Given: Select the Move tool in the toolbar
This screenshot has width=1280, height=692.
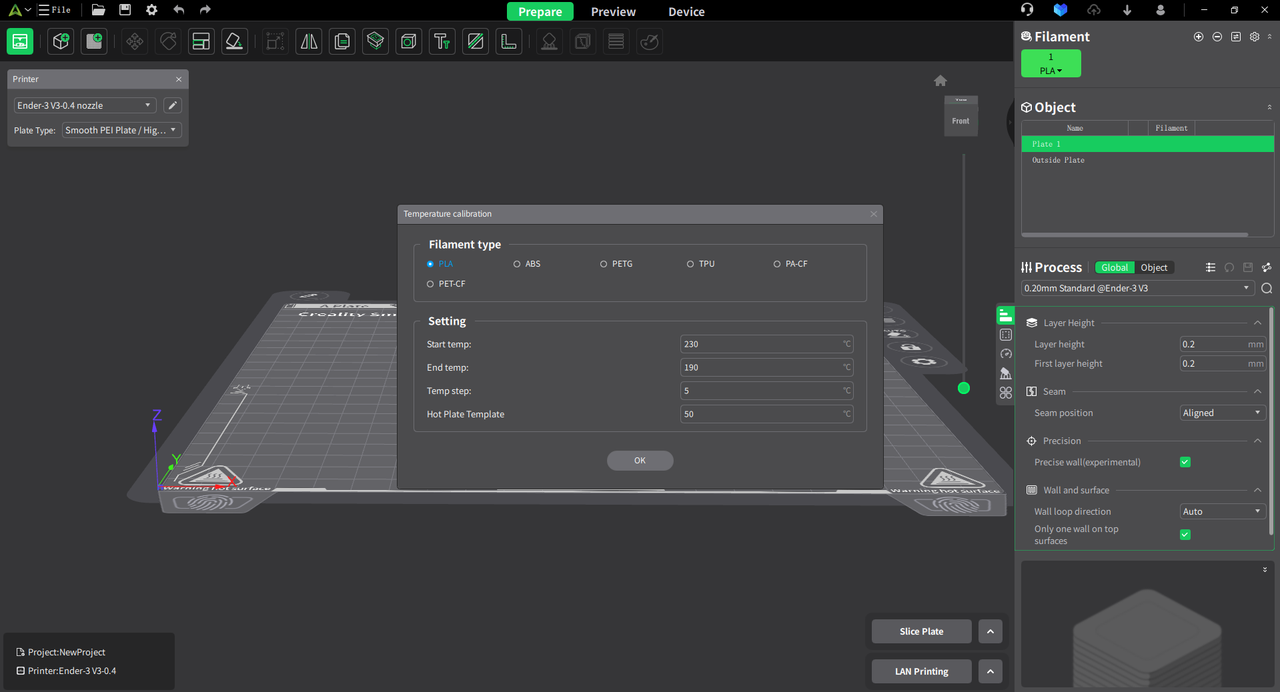Looking at the screenshot, I should click(x=134, y=41).
